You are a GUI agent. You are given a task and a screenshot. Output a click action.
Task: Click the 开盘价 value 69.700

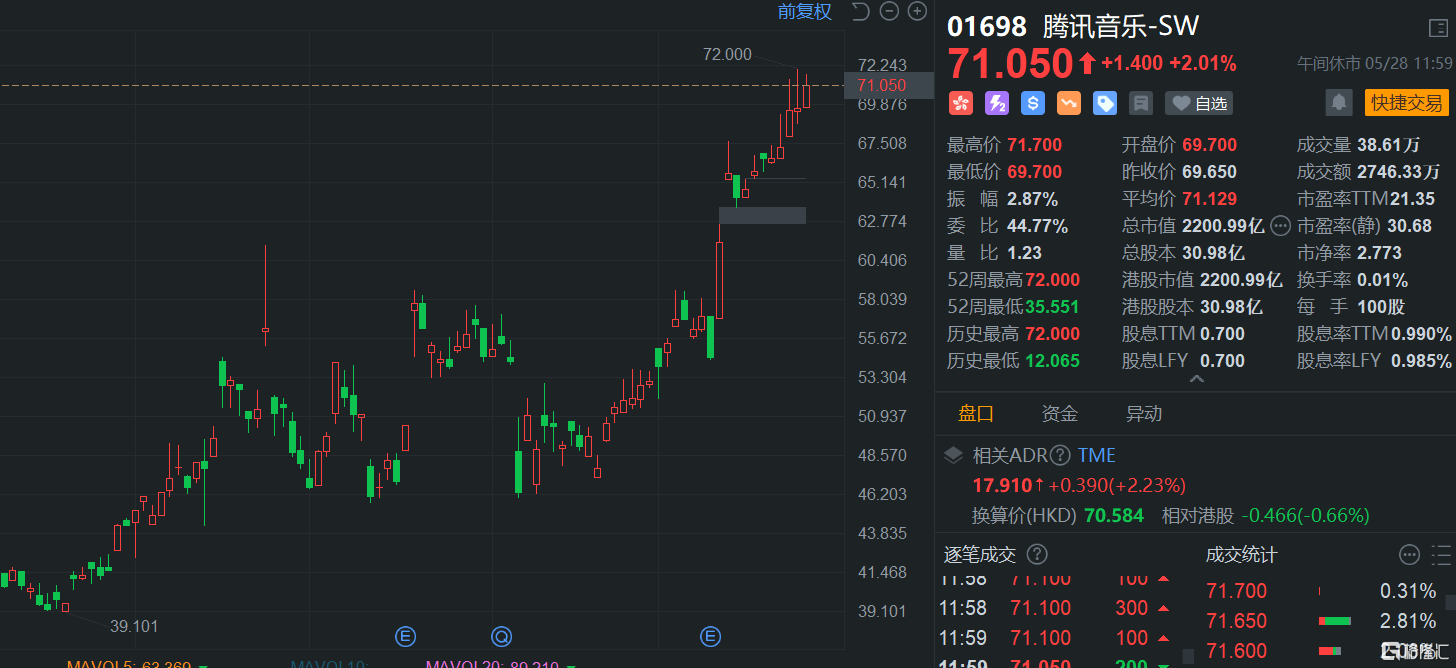tap(1209, 145)
